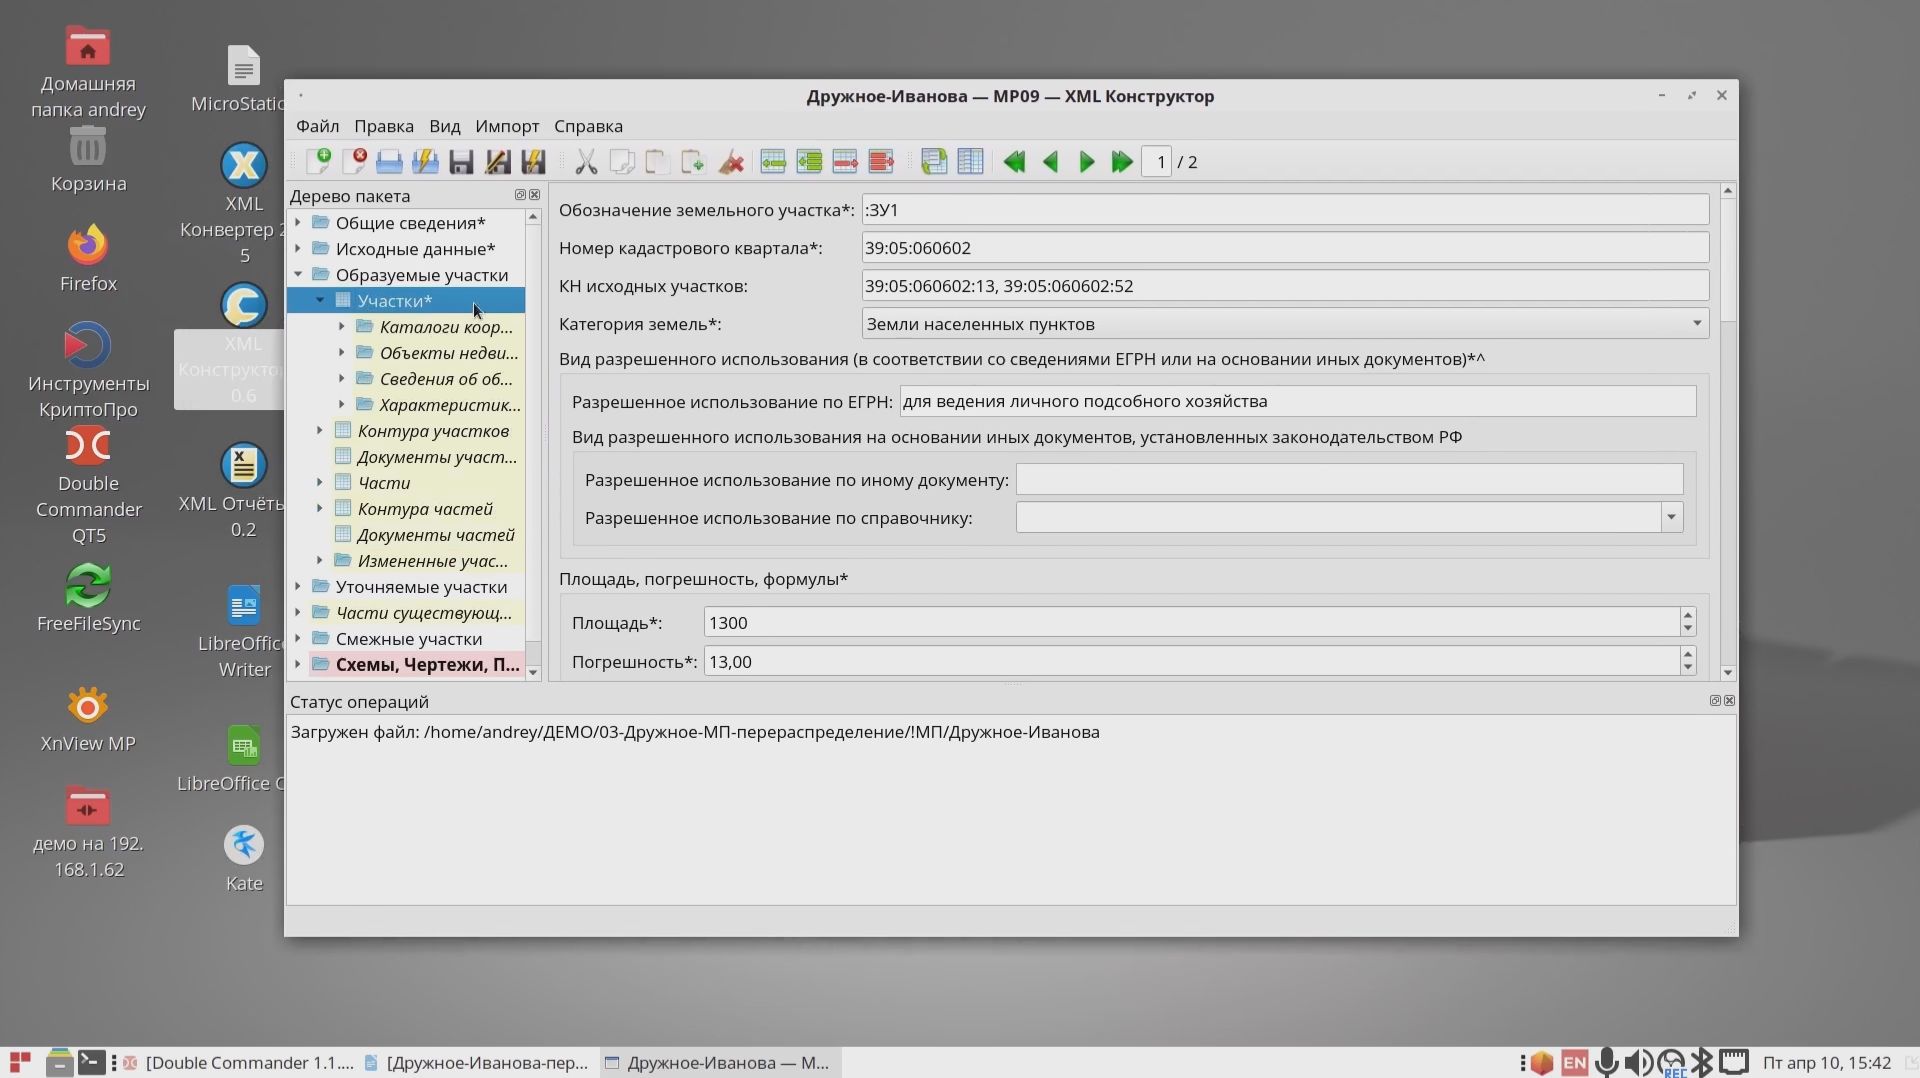Open an existing package file

pos(389,161)
